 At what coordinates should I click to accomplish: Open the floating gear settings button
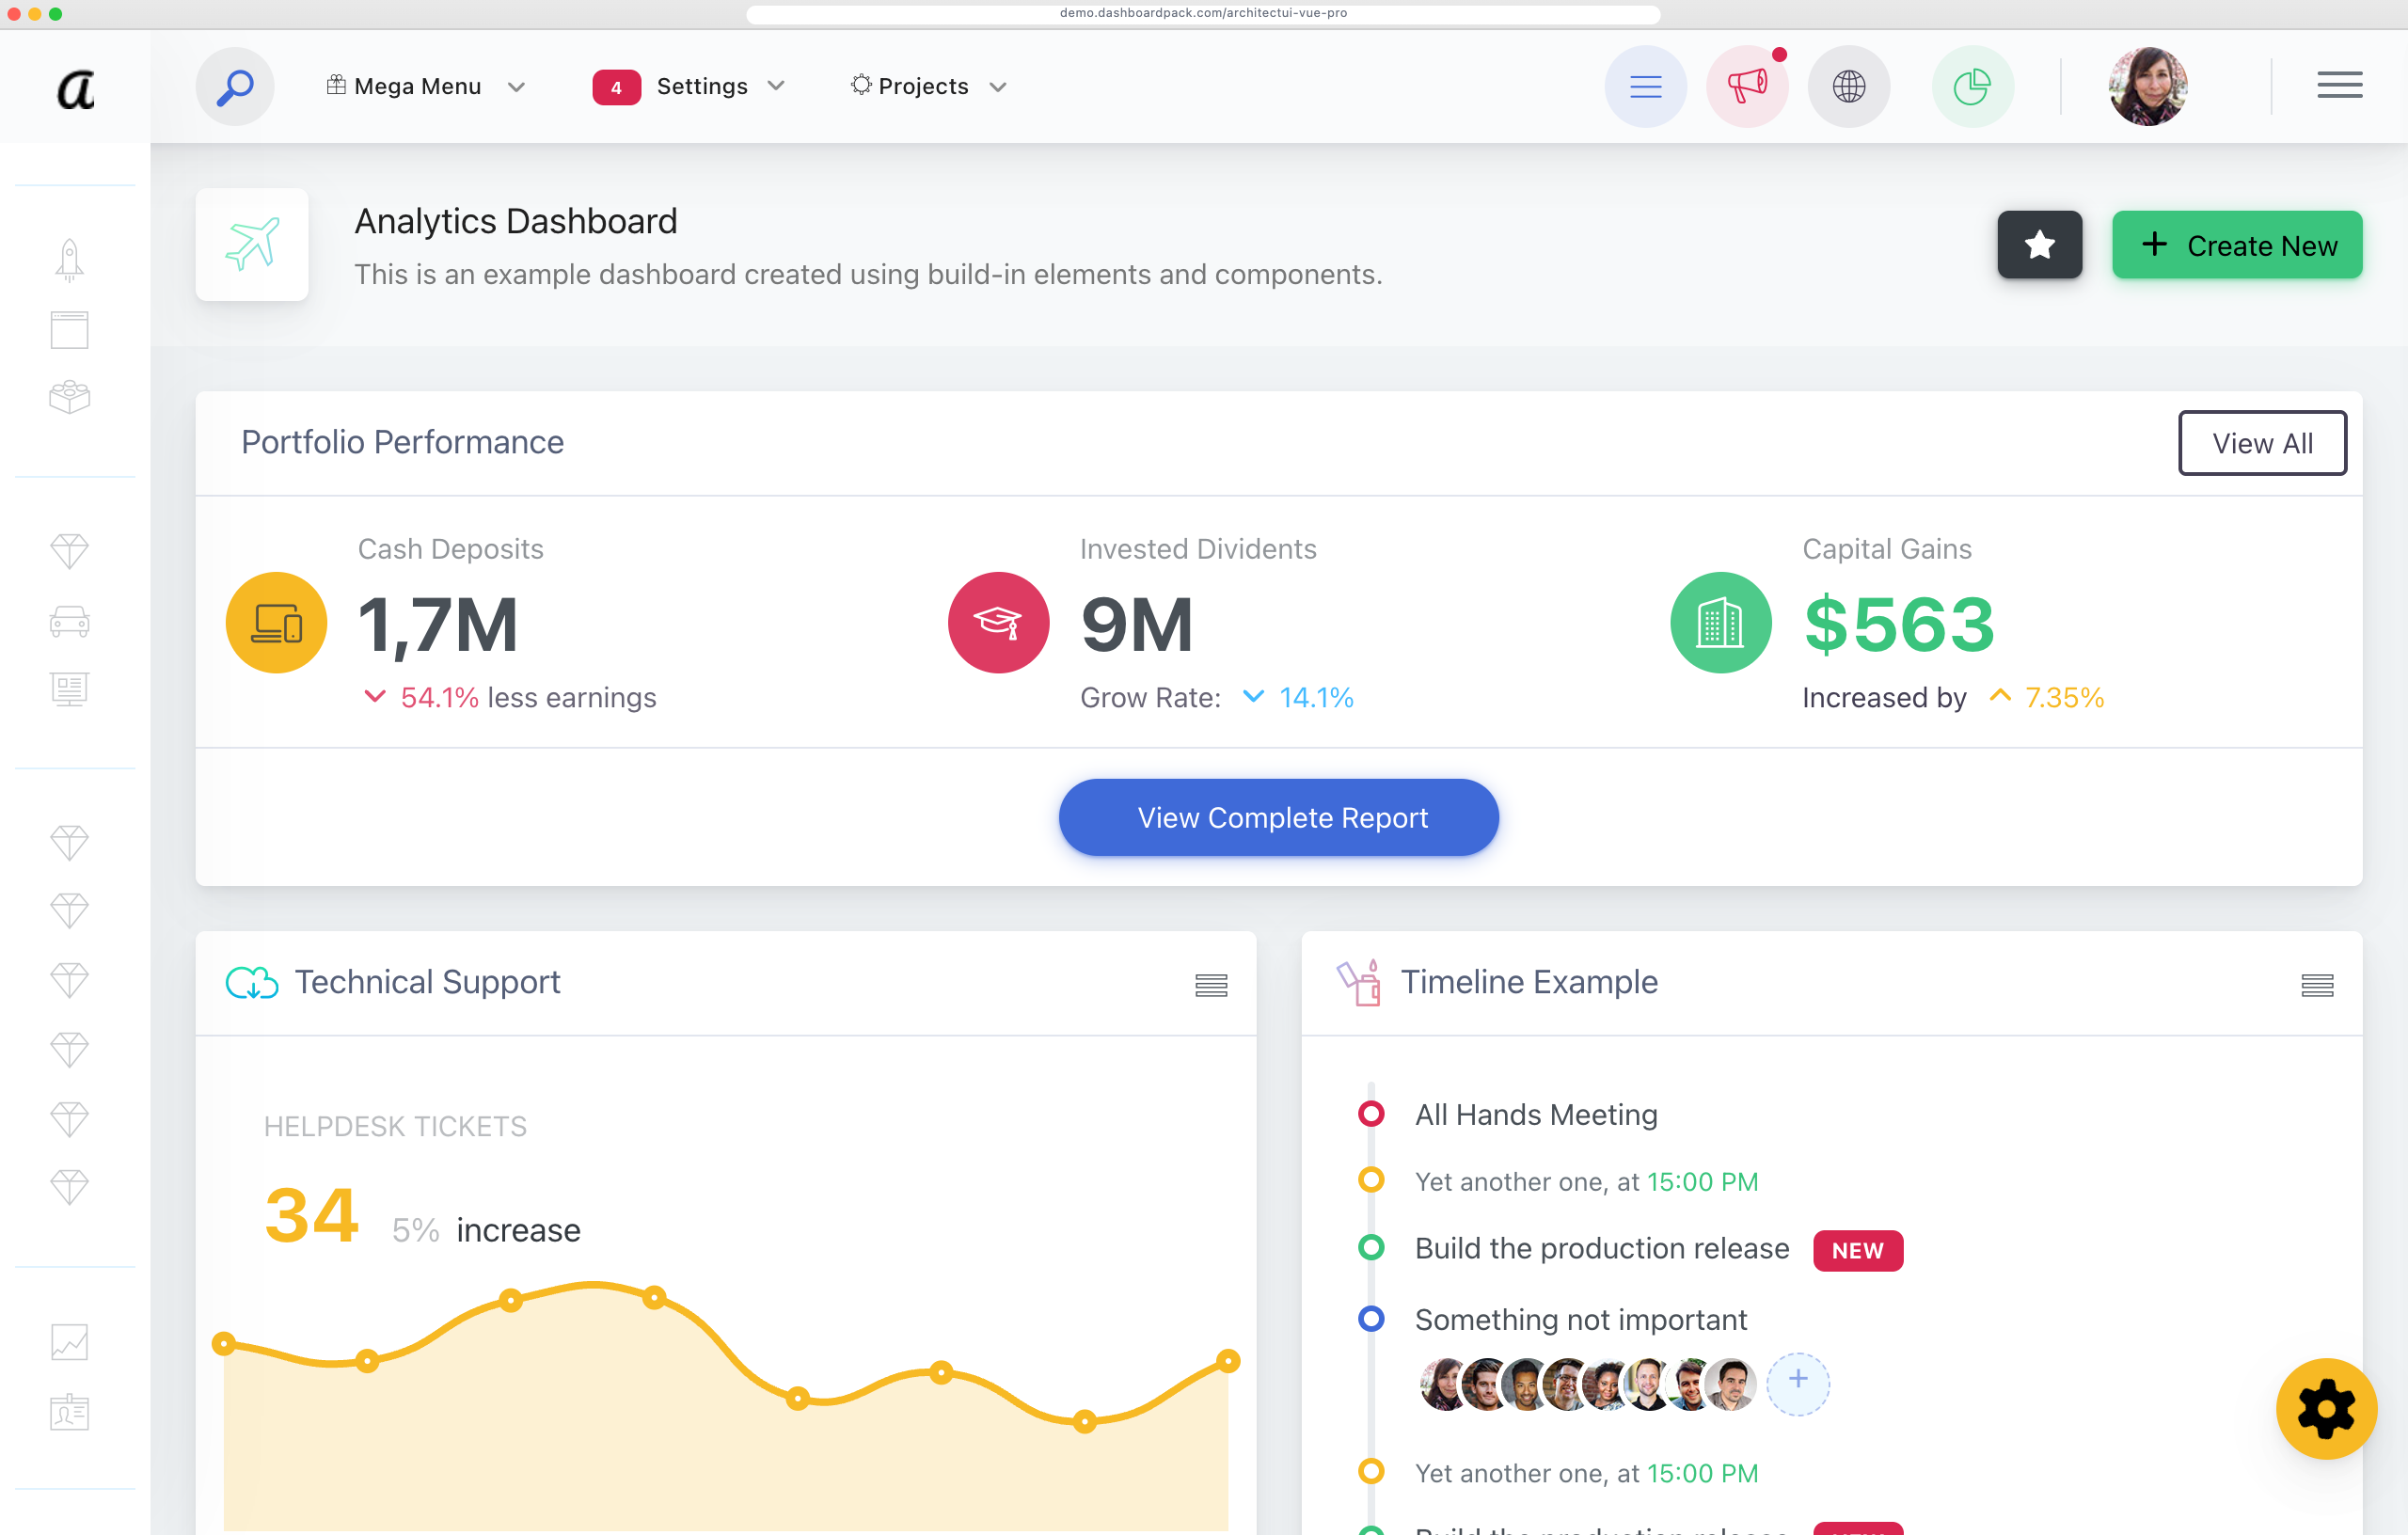tap(2326, 1409)
